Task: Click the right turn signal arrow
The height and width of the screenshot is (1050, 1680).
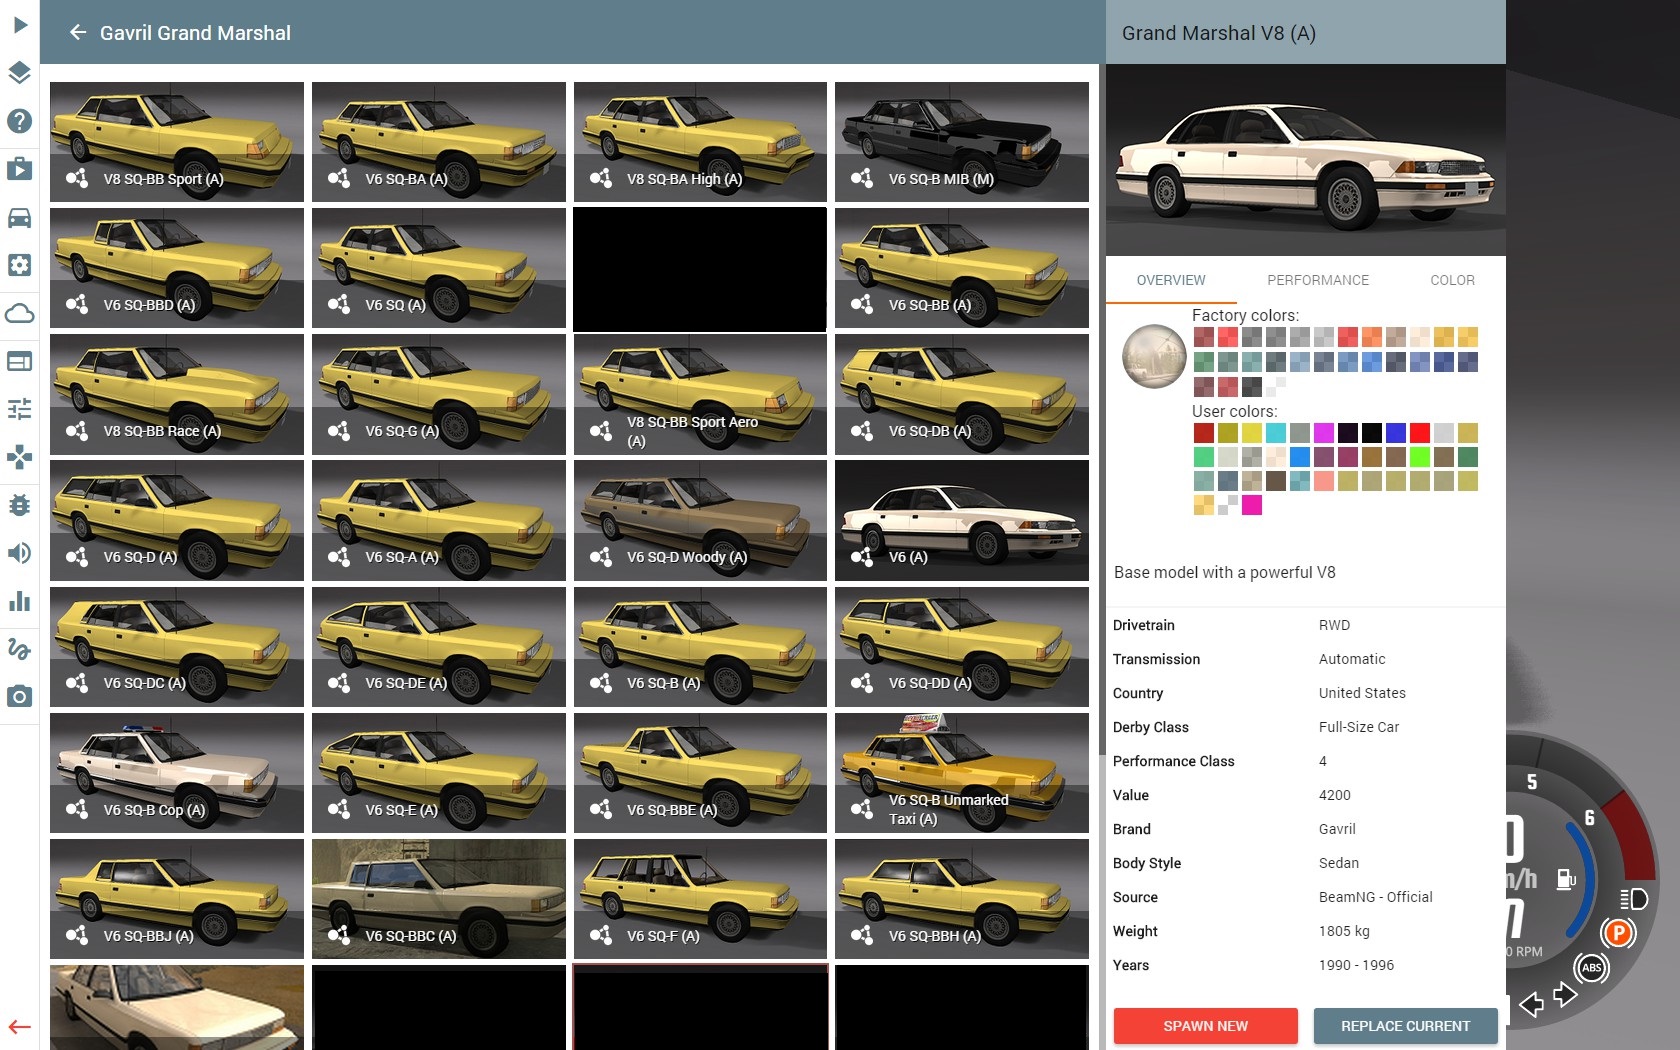Action: coord(1565,995)
